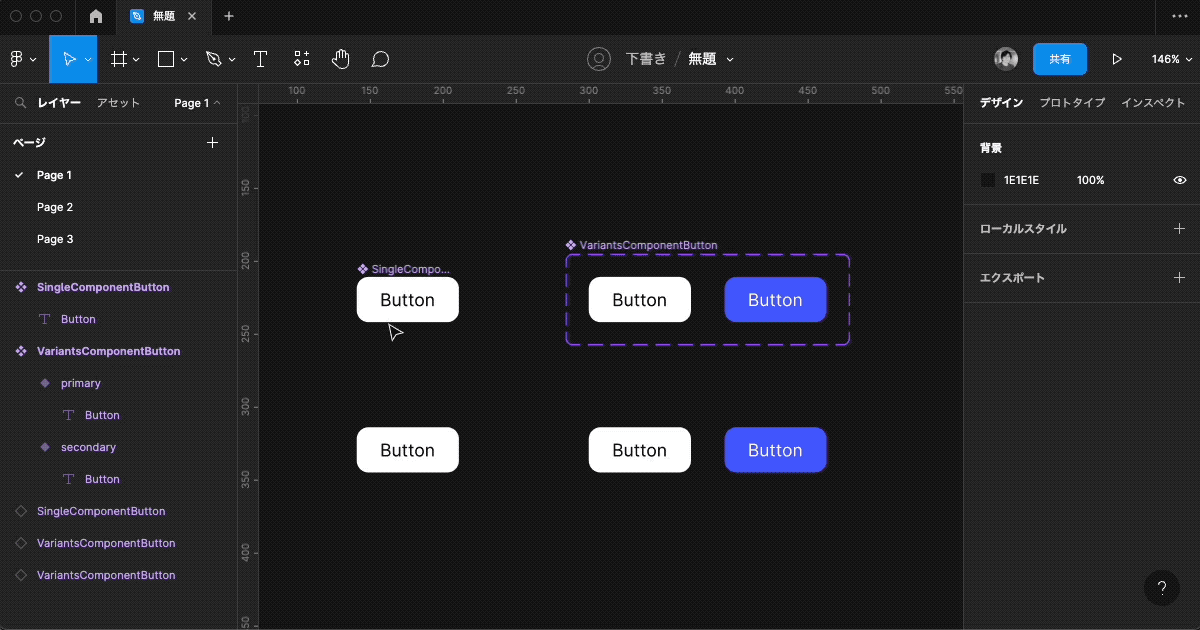This screenshot has height=630, width=1200.
Task: Click the 1E1E1E background color swatch
Action: click(x=988, y=180)
